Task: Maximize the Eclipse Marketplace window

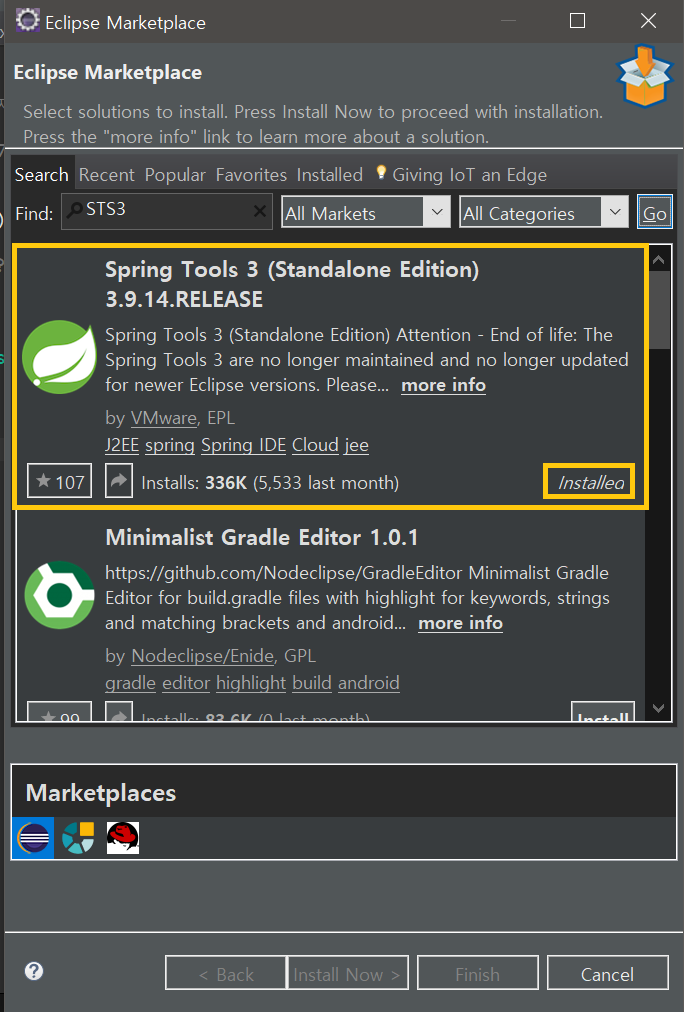Action: pyautogui.click(x=578, y=21)
